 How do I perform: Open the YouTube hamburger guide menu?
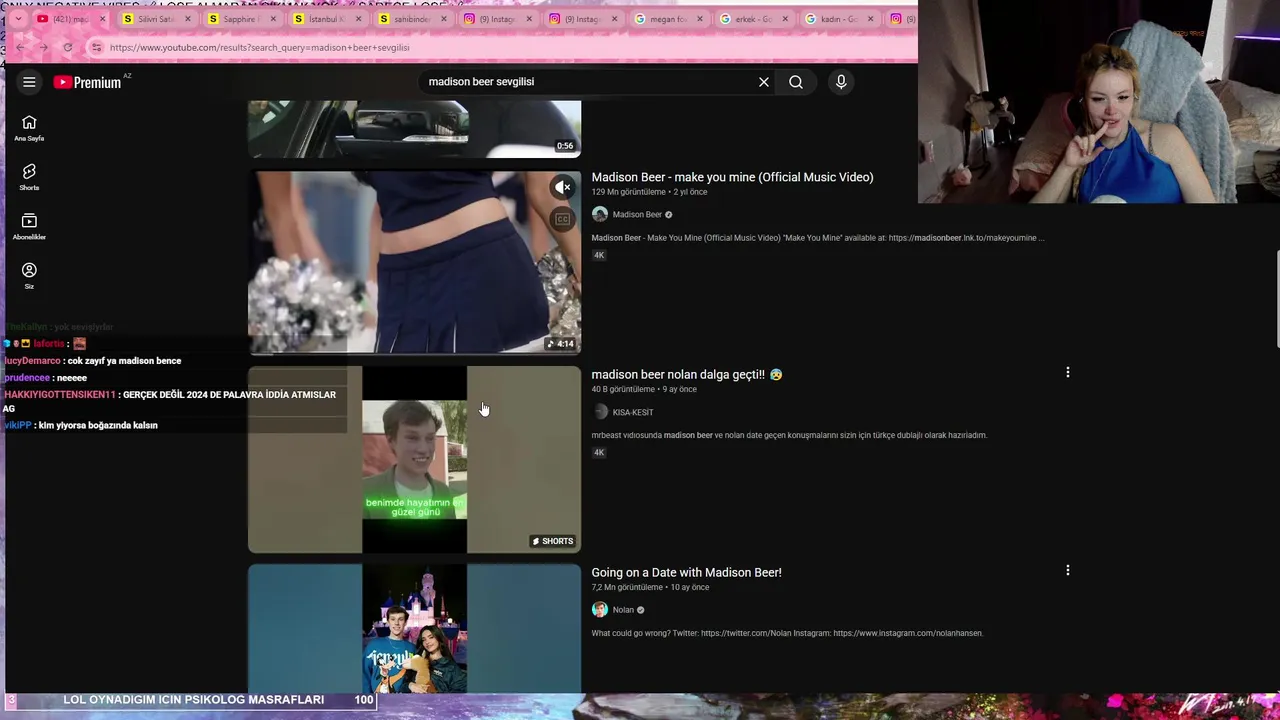pyautogui.click(x=29, y=82)
